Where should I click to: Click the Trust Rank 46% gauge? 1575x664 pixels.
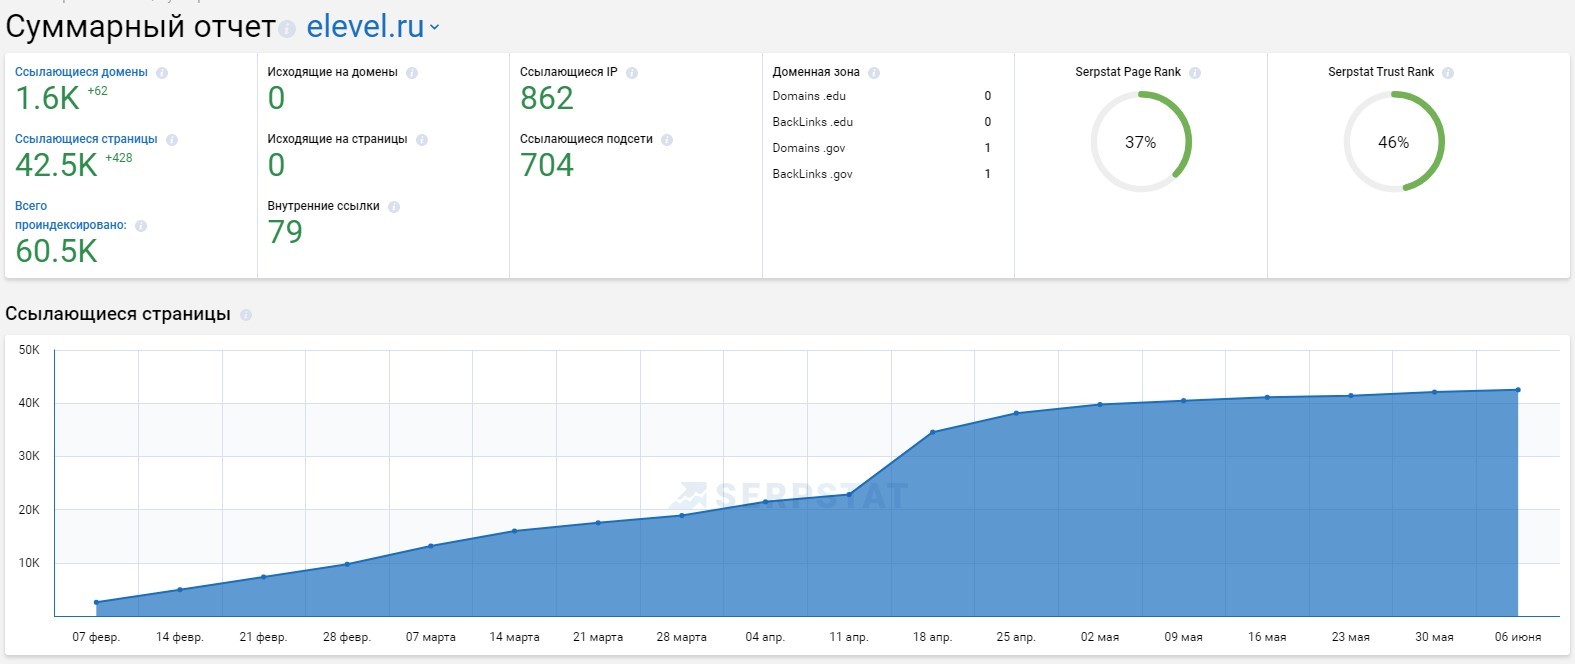coord(1393,142)
